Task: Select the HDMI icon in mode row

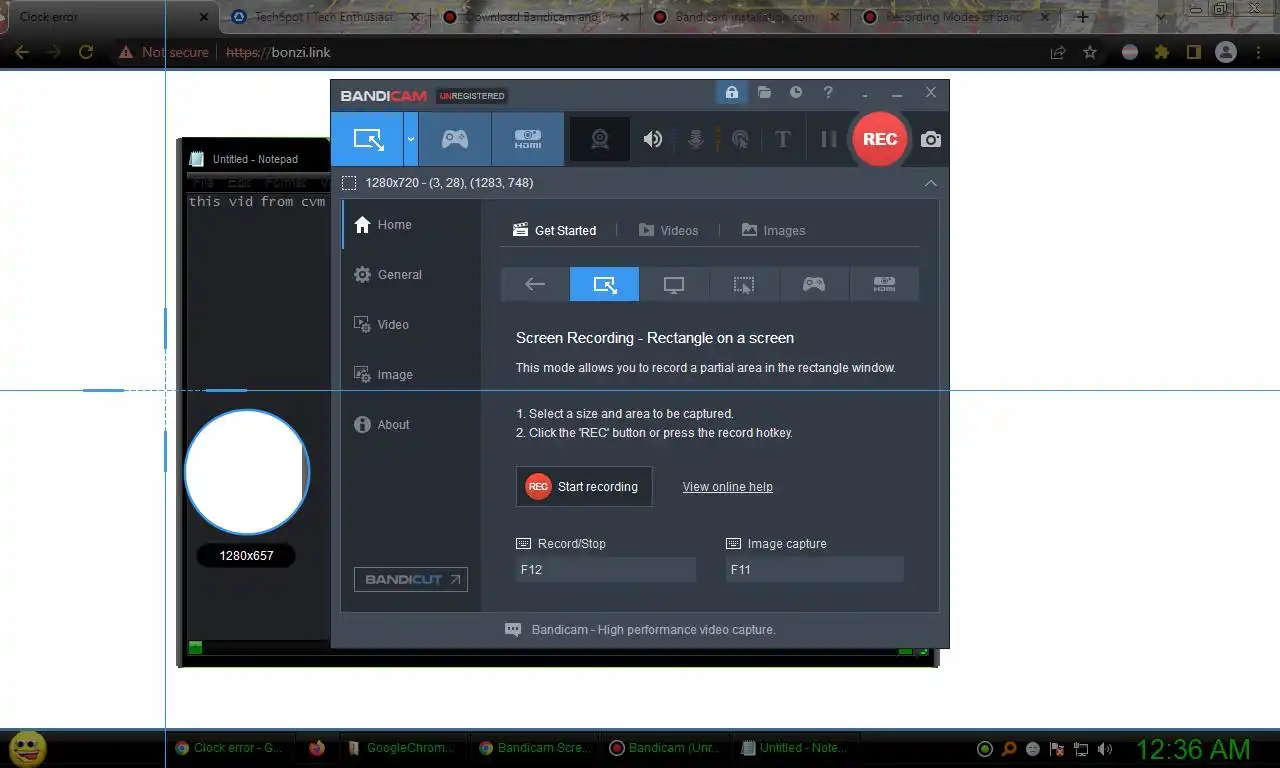Action: point(884,284)
